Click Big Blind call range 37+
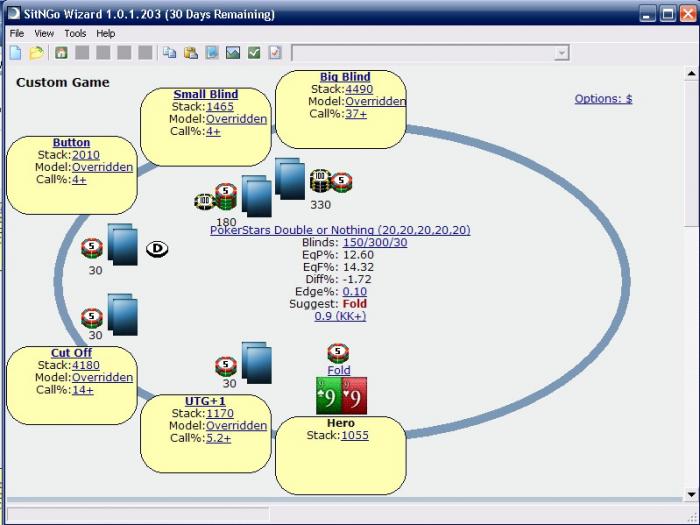Screen dimensions: 700x525 pyautogui.click(x=356, y=114)
